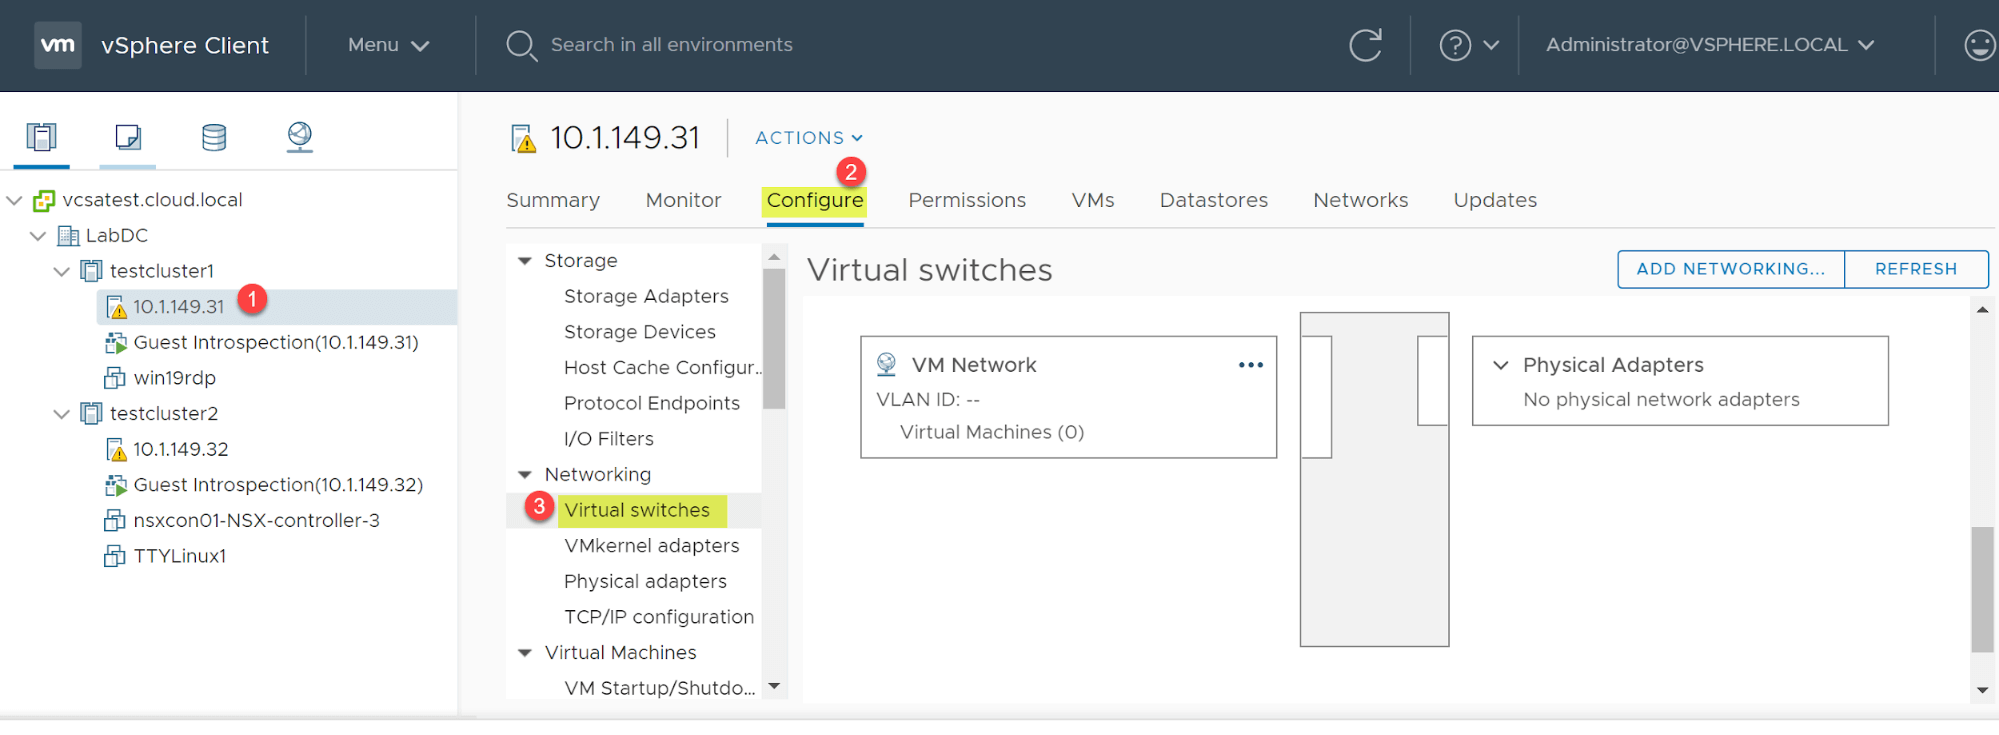The height and width of the screenshot is (735, 1999).
Task: Click the virtual switches pane scrollbar thumb
Action: click(x=1982, y=590)
